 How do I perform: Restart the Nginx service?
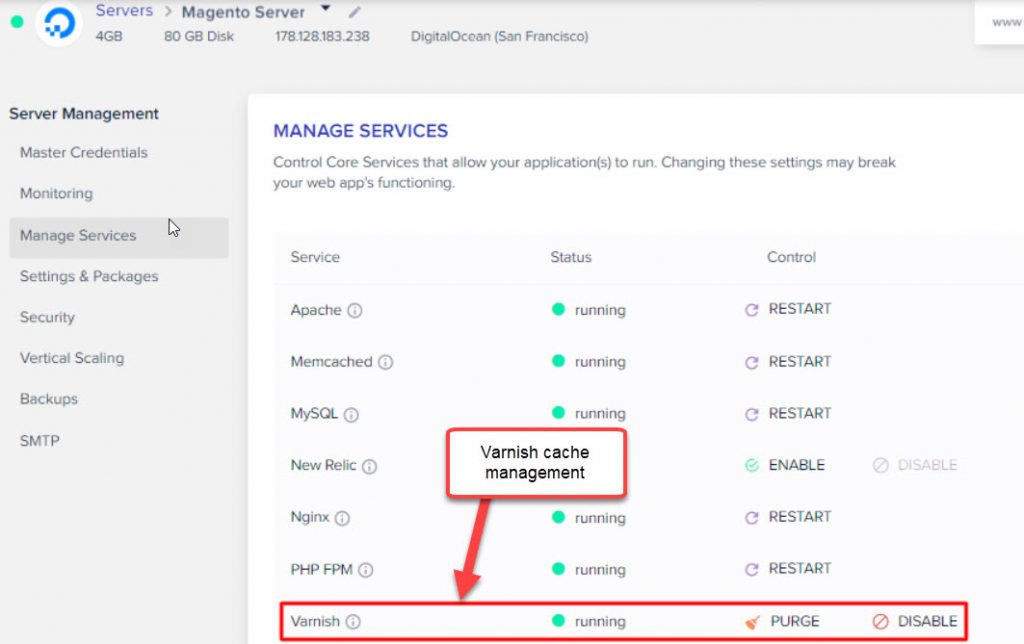[x=788, y=517]
